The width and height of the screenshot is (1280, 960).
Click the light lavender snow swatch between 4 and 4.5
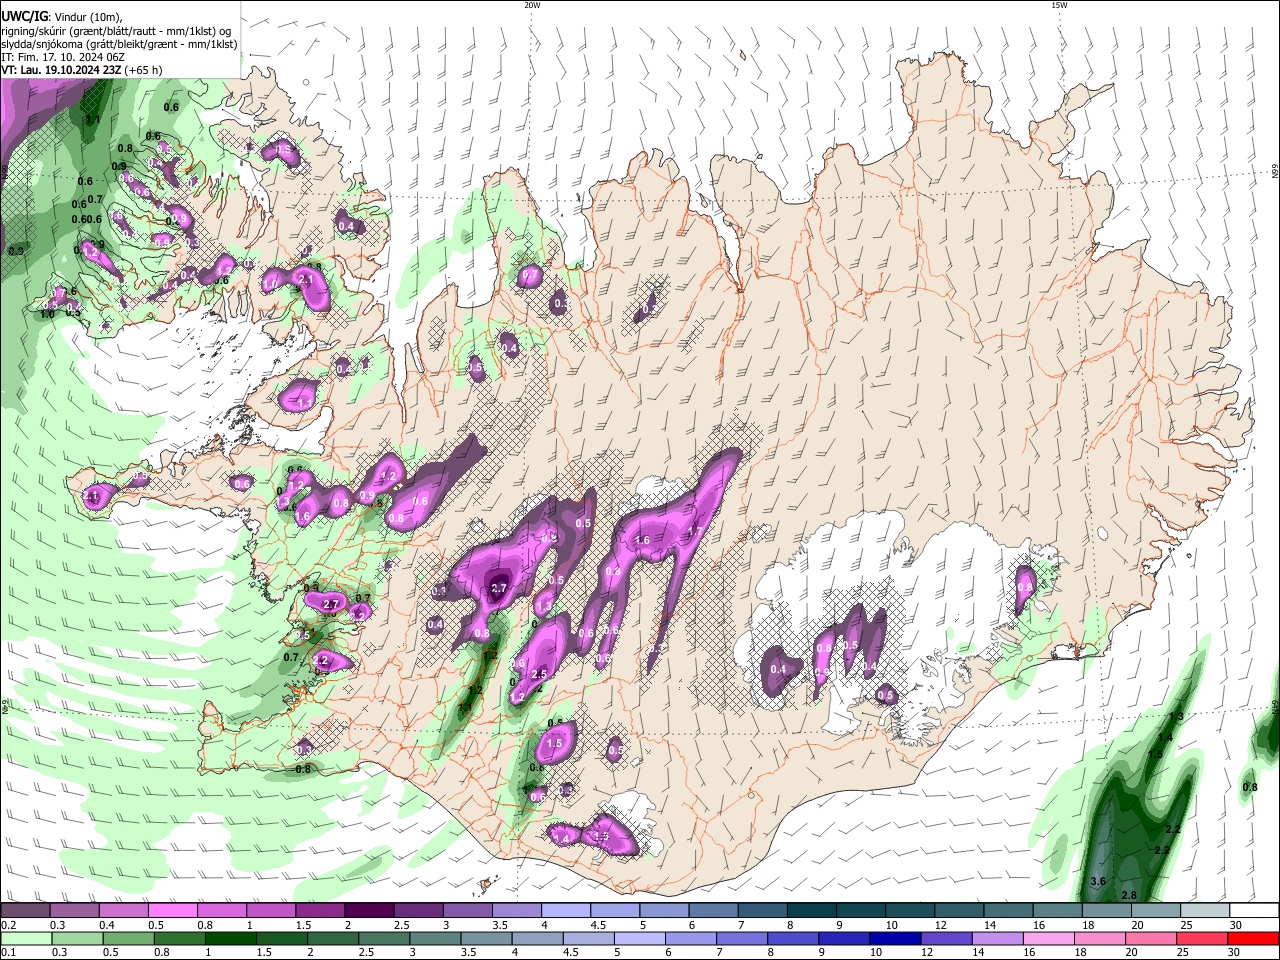(566, 910)
